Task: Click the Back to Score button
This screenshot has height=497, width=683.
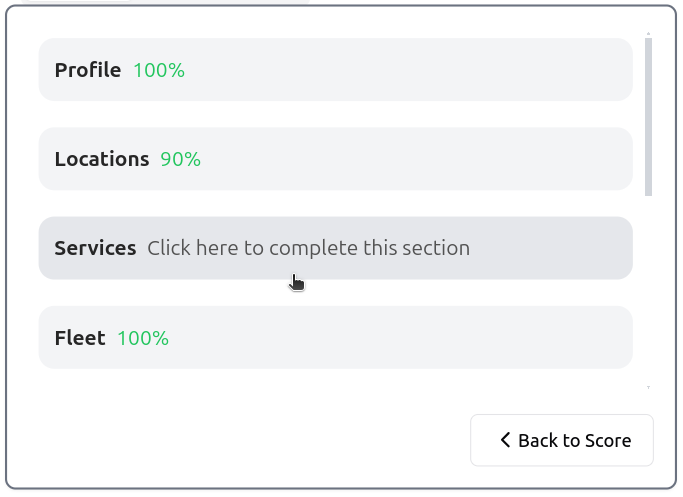Action: (562, 440)
